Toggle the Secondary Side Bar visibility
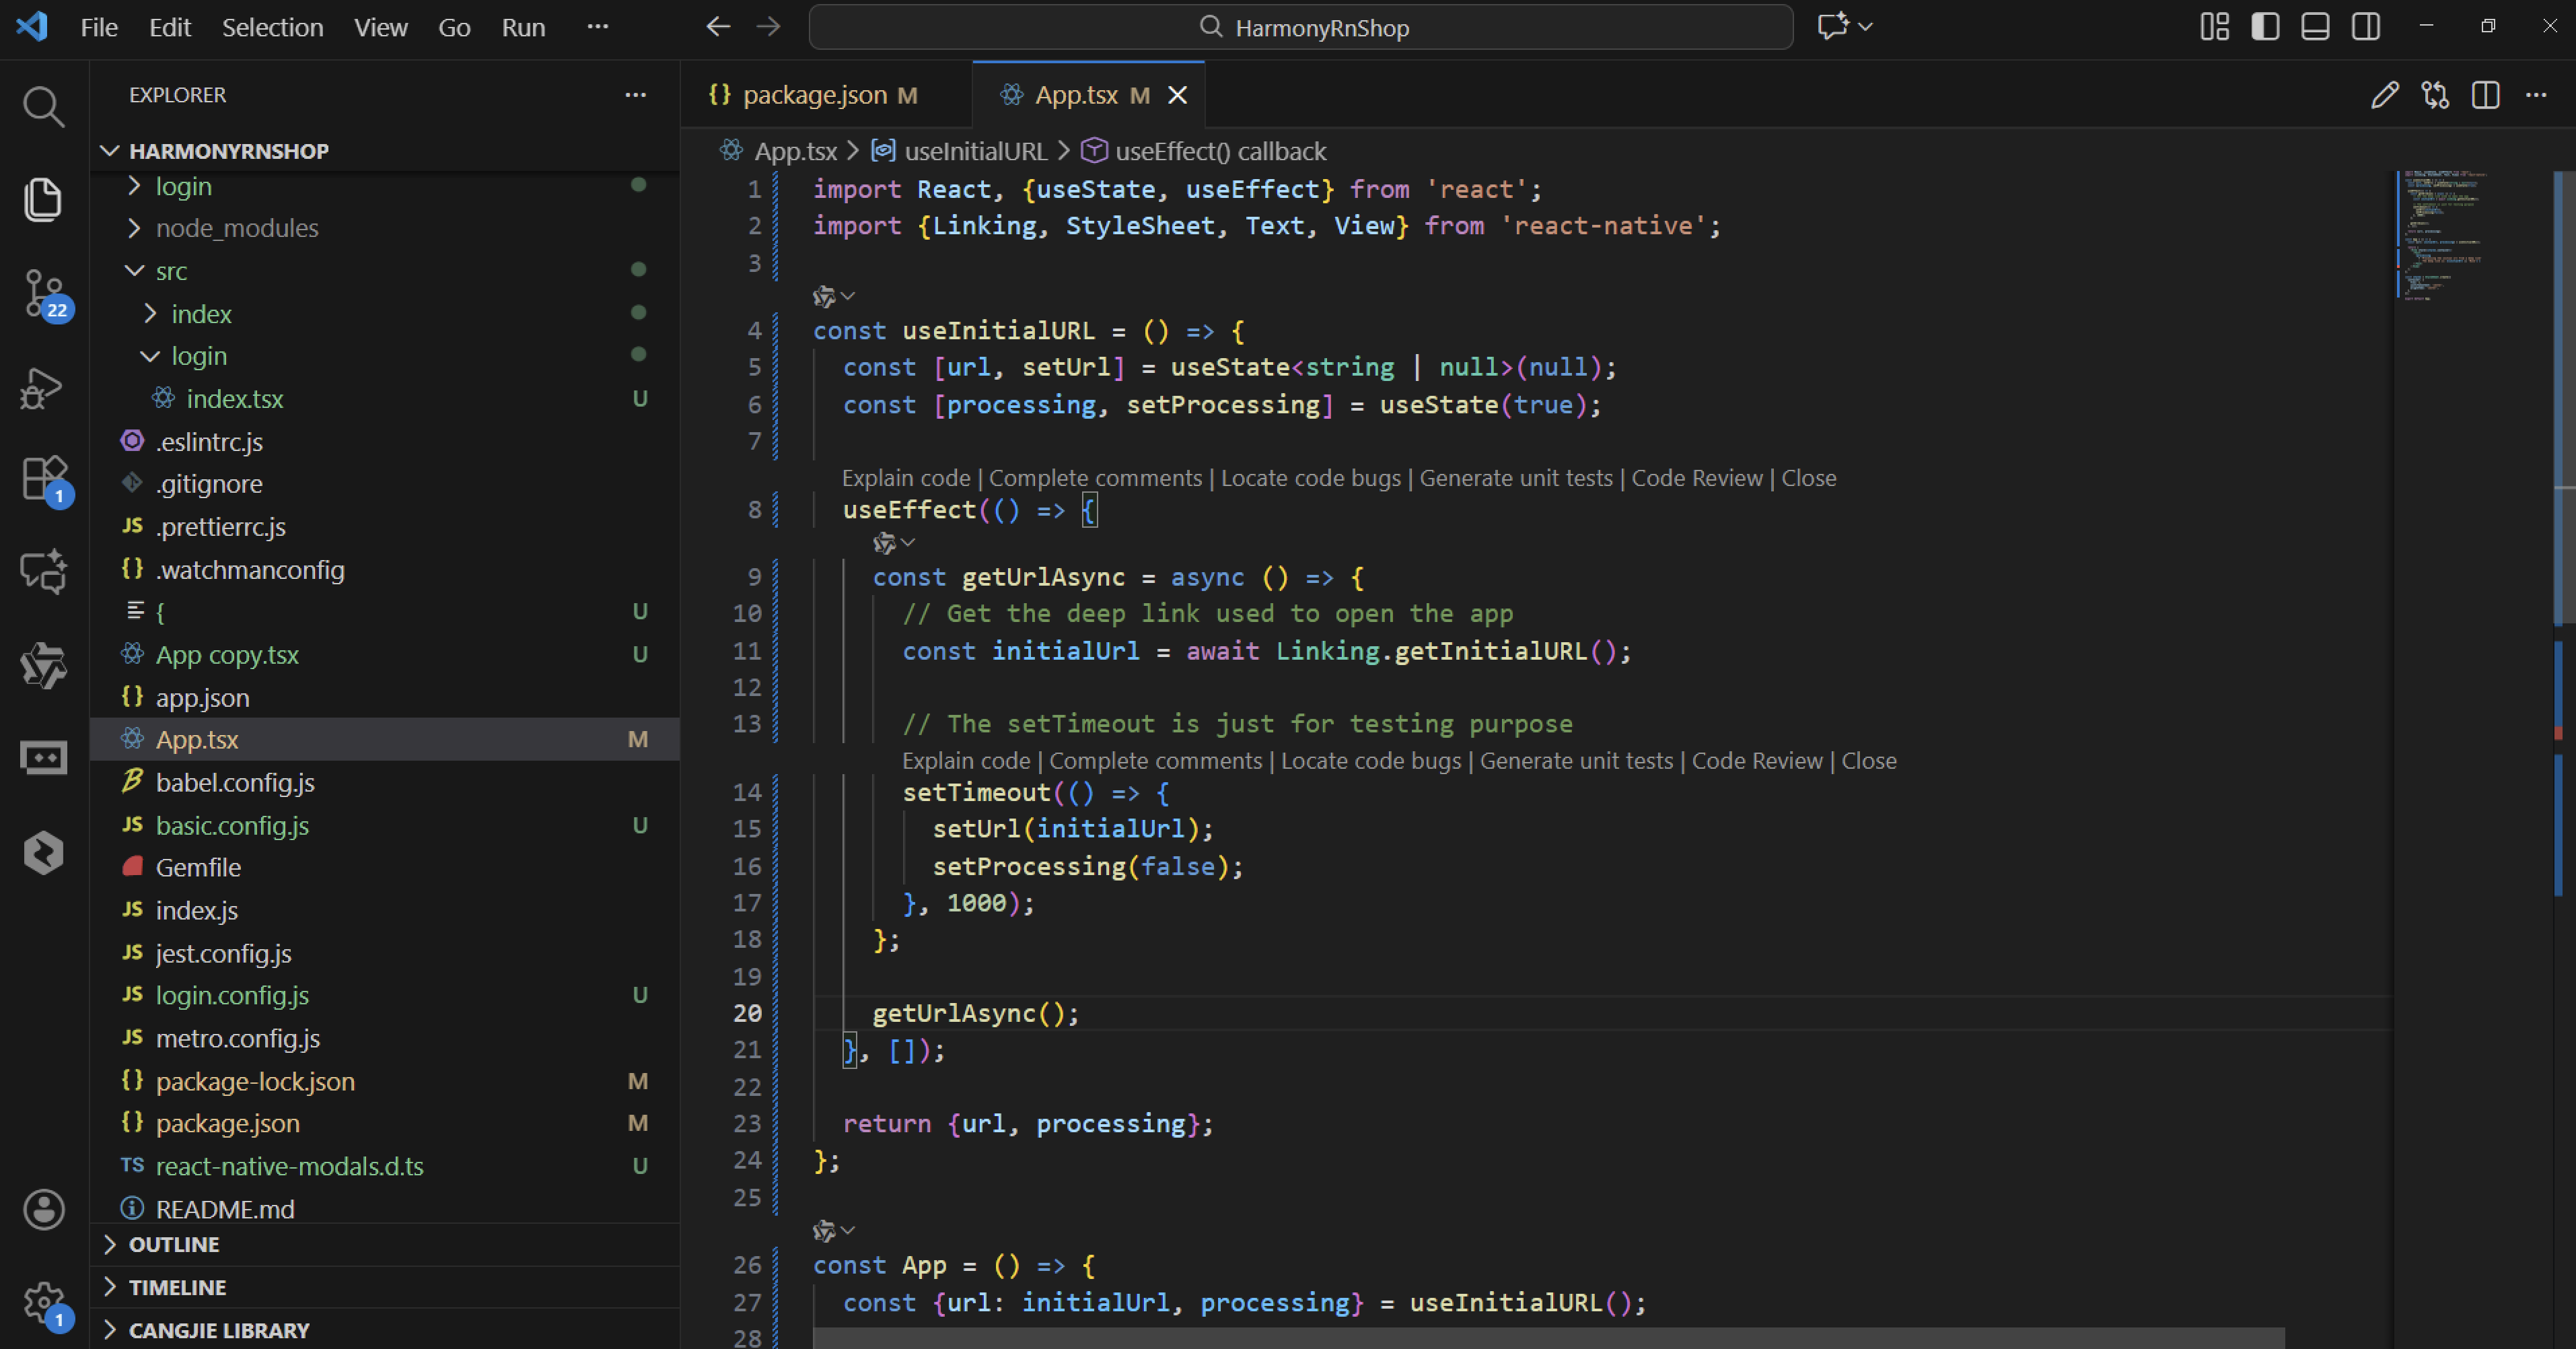Screen dimensions: 2576x1349 [2366, 27]
